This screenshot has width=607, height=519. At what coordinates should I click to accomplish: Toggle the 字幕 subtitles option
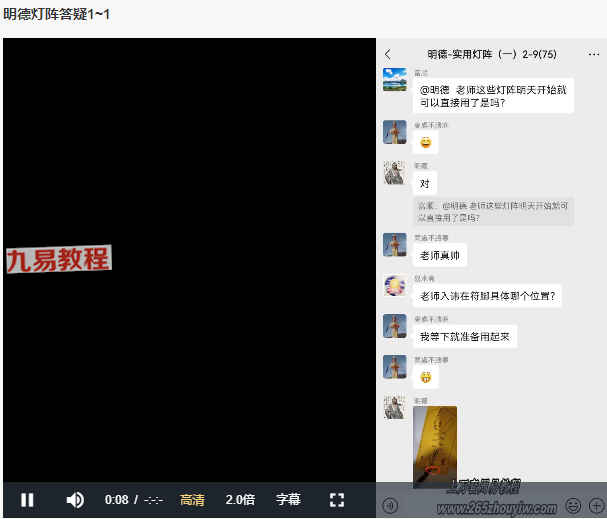(288, 500)
